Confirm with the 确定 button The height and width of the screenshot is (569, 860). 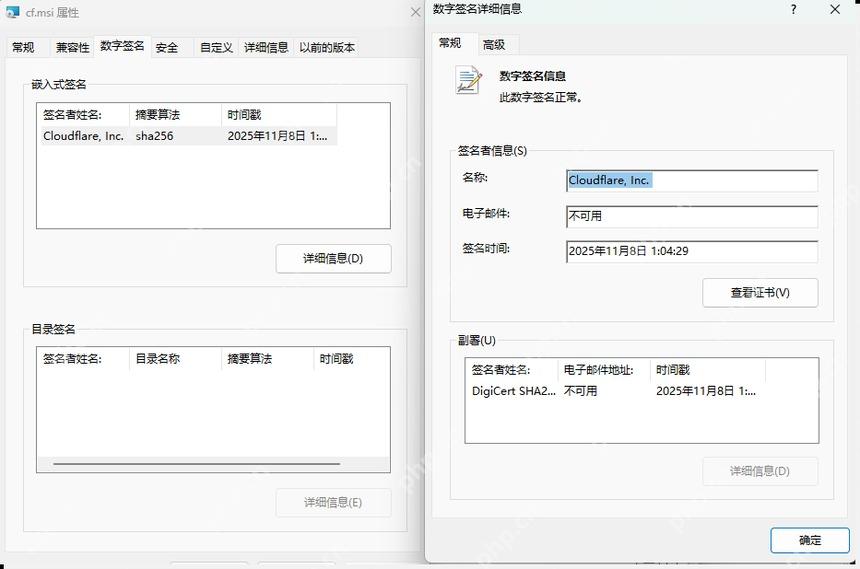(810, 540)
